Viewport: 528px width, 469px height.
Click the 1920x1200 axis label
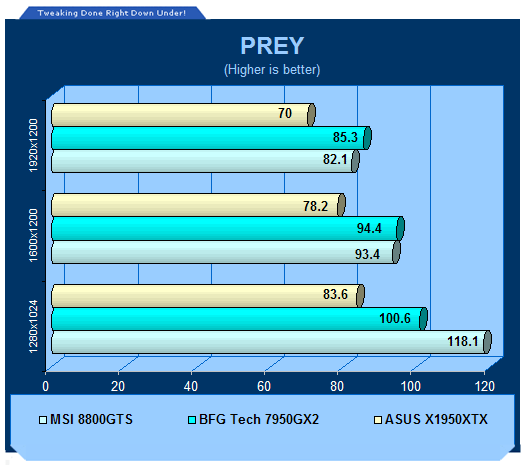coord(33,145)
